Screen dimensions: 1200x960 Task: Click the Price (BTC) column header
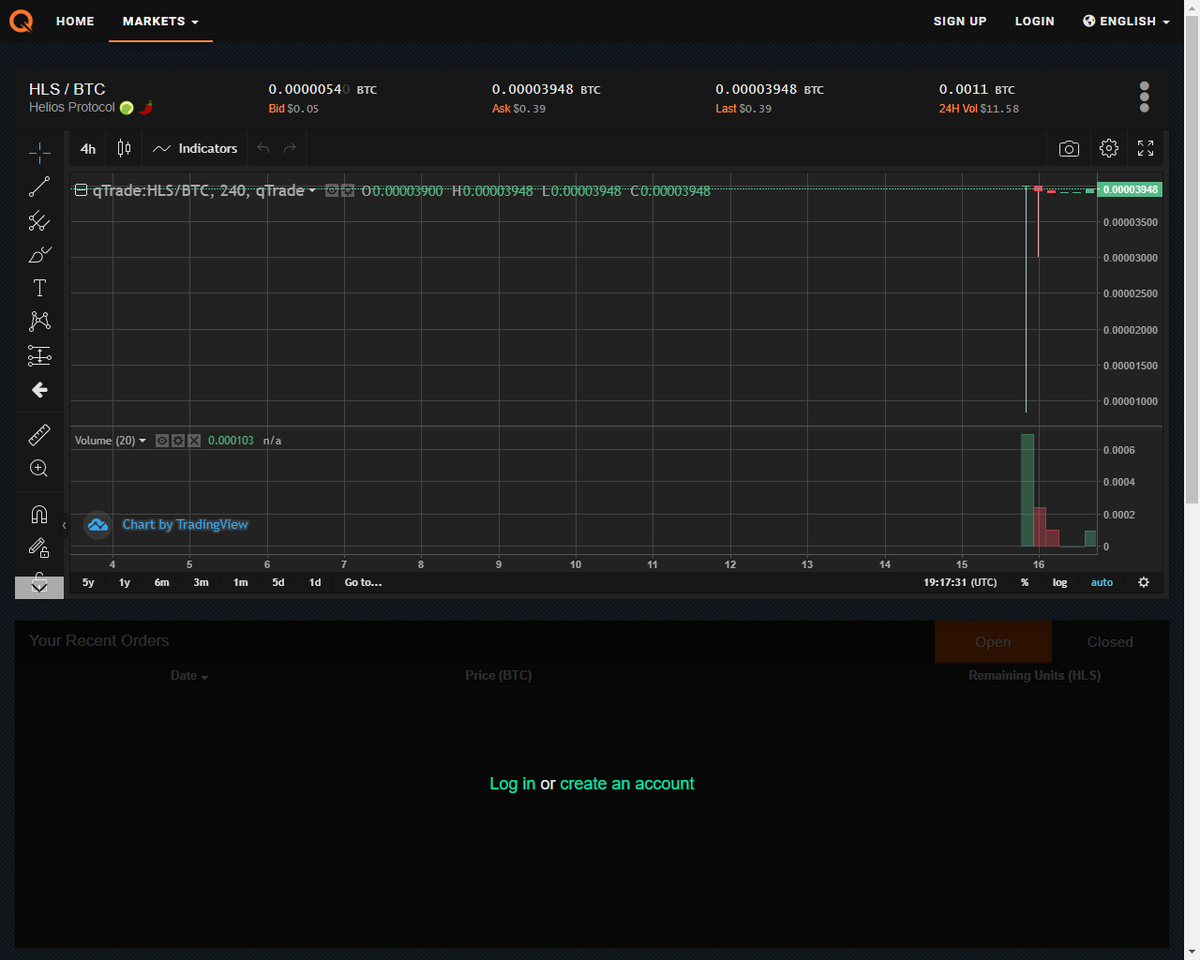[498, 676]
